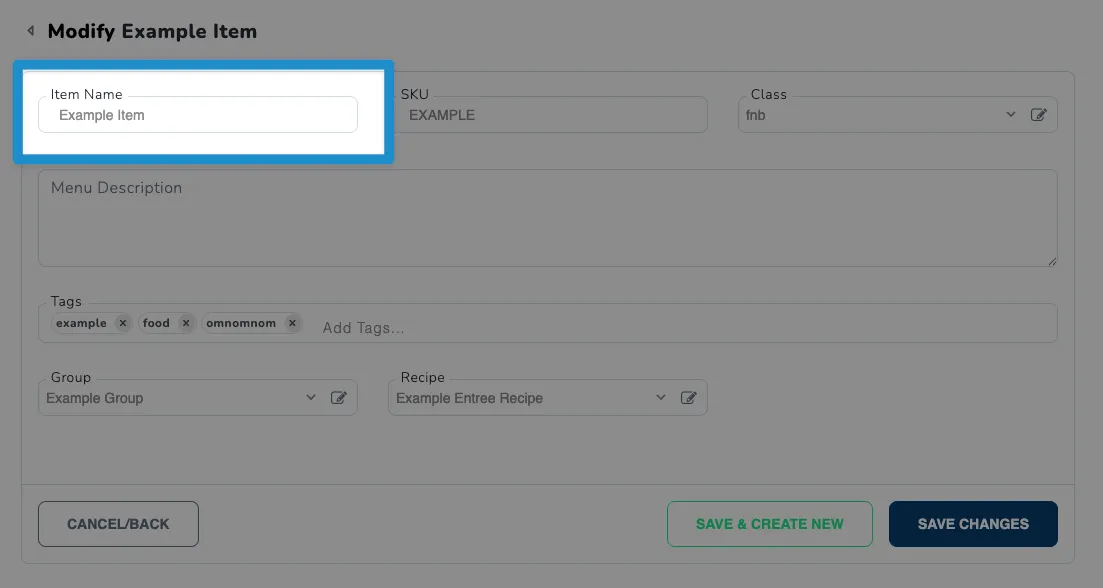1103x588 pixels.
Task: Click Save & Create New
Action: [770, 524]
